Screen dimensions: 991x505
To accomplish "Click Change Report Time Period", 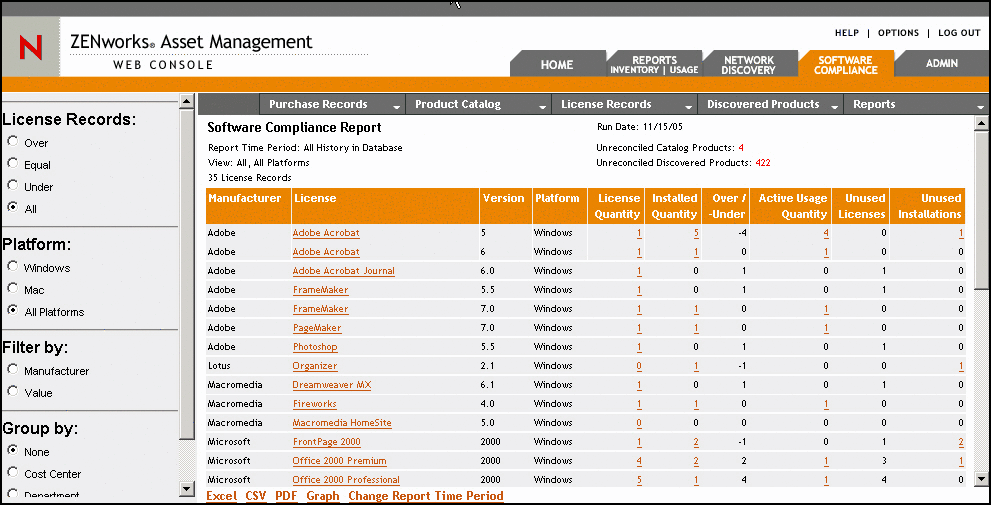I will (426, 496).
